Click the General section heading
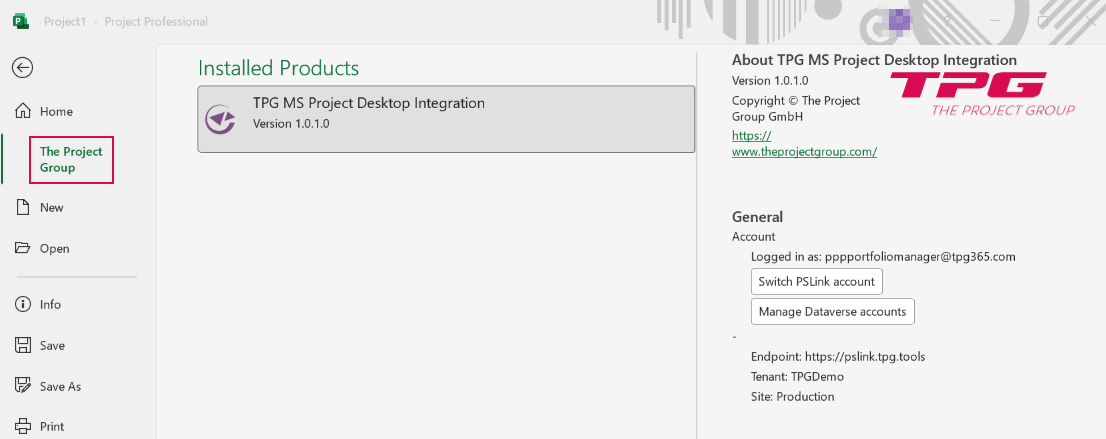1106x439 pixels. point(758,217)
